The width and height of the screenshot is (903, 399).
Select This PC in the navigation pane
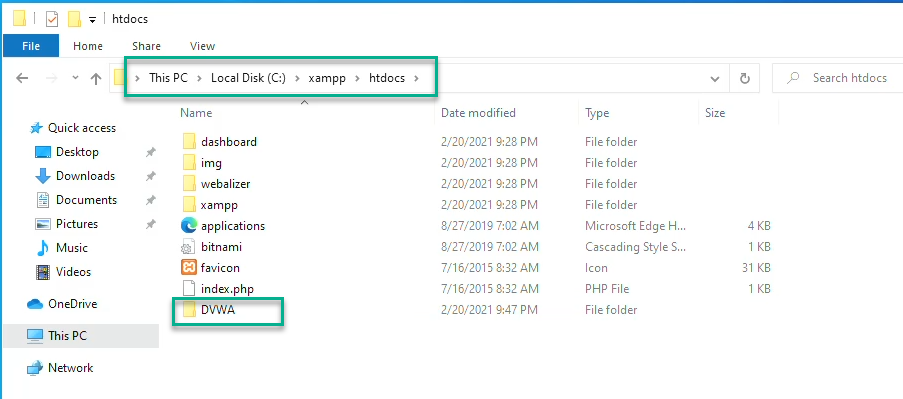[x=67, y=336]
